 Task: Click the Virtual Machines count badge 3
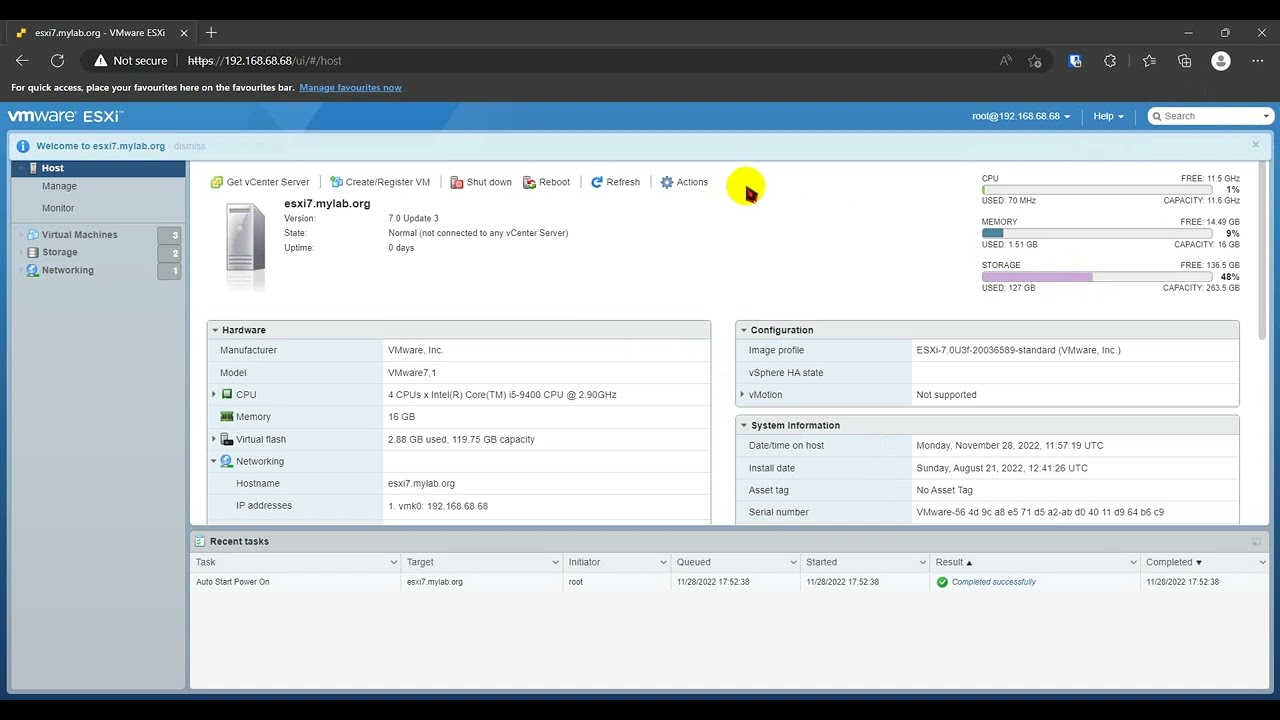(170, 235)
